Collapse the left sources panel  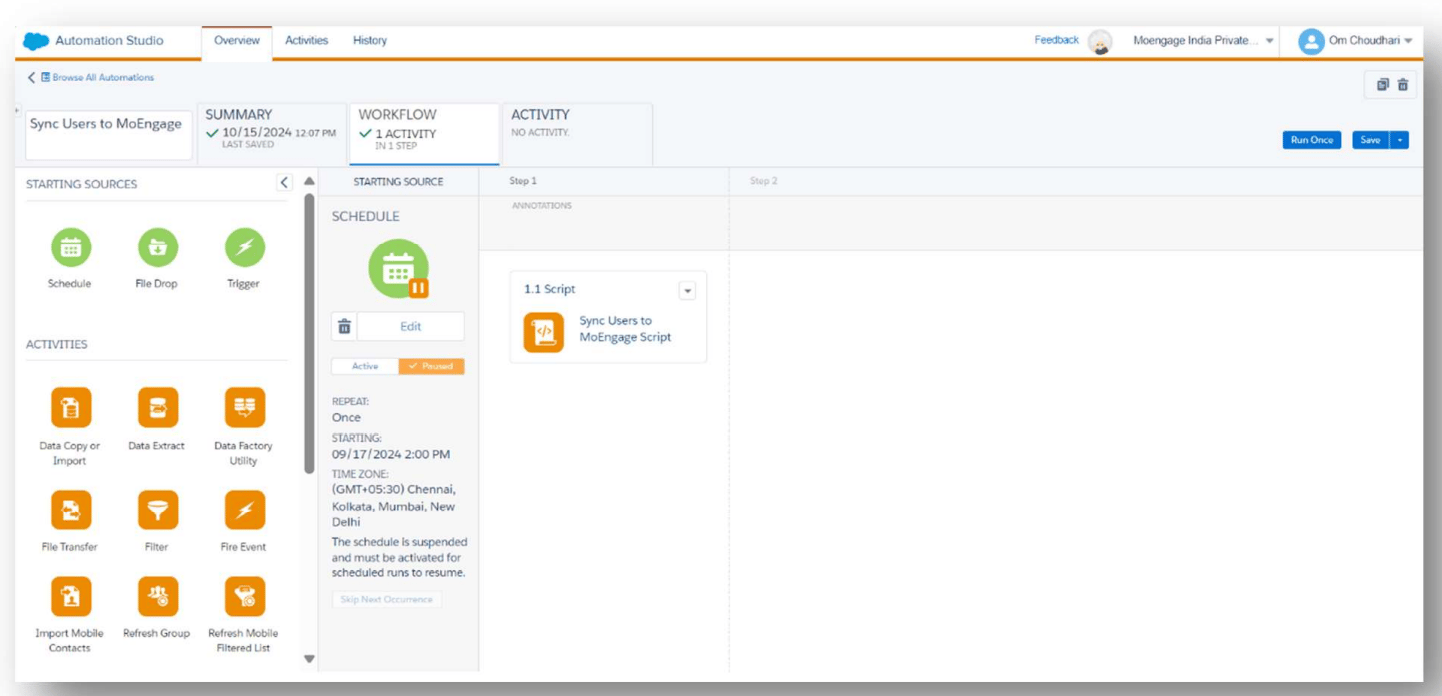[x=284, y=182]
